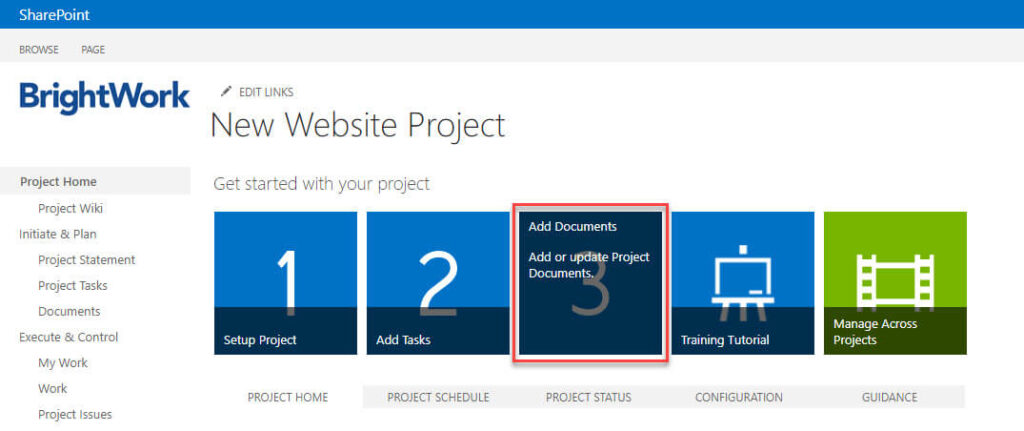Open the Training Tutorial whiteboard tile
The image size is (1024, 431).
pos(743,283)
